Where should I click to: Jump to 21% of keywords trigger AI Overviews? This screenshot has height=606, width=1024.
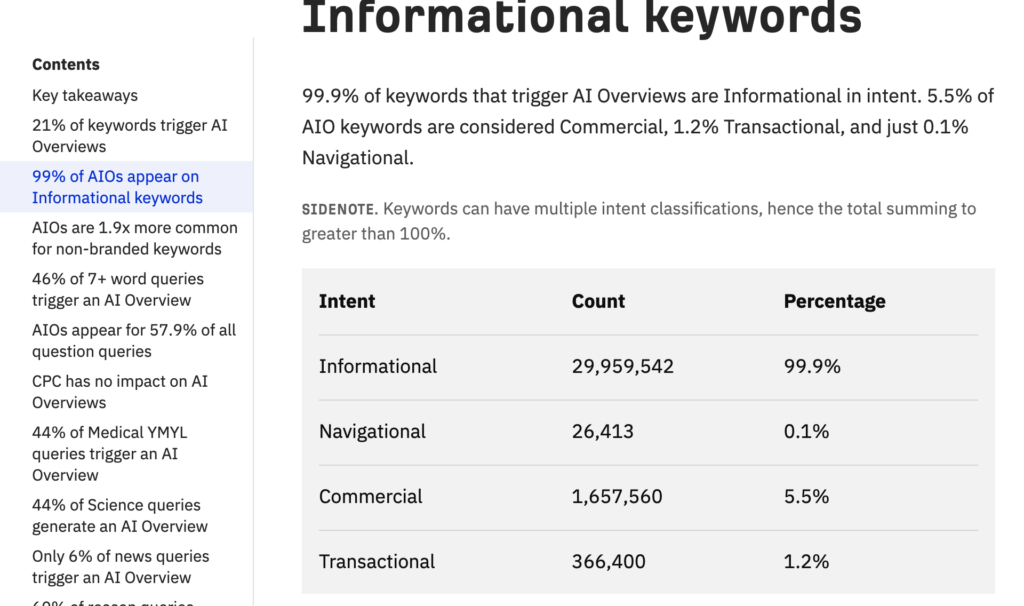130,136
